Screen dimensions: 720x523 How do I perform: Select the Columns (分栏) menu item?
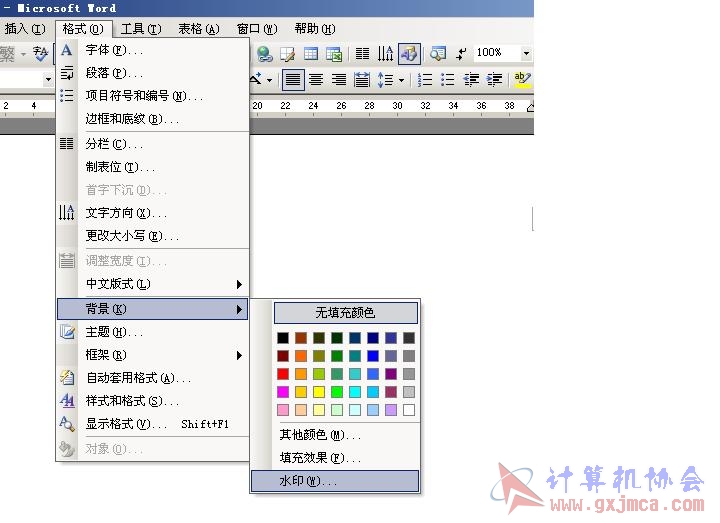click(x=152, y=144)
